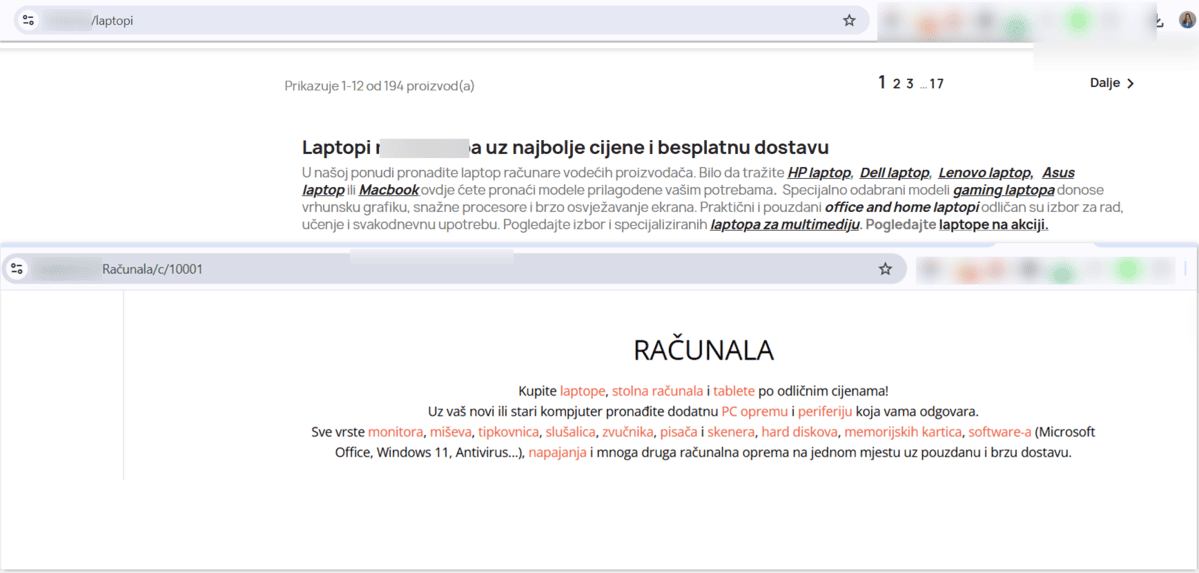The width and height of the screenshot is (1199, 573).
Task: Open site information icon in laptopi window
Action: coord(28,21)
